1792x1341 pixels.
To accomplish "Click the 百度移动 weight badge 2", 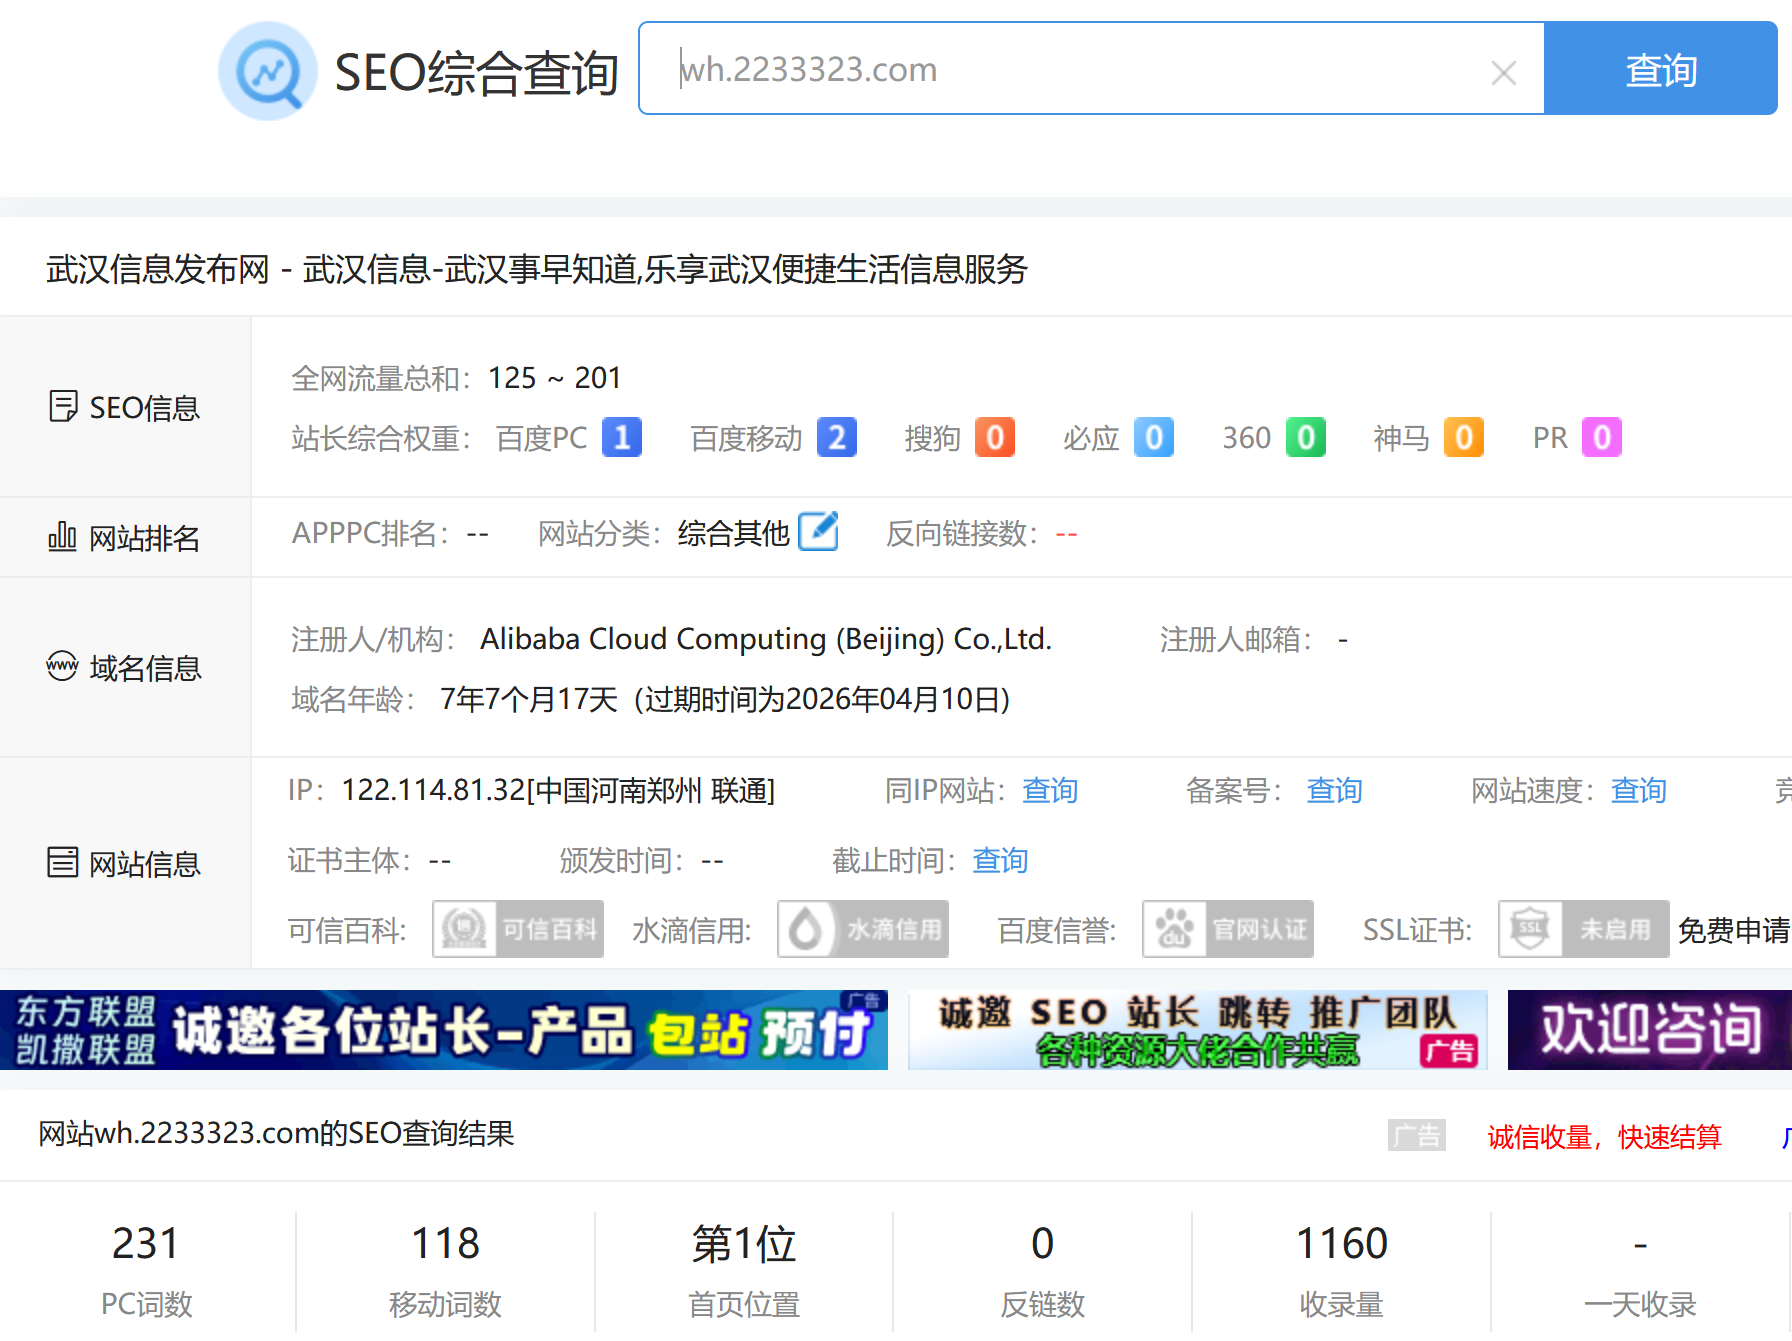I will coord(836,438).
